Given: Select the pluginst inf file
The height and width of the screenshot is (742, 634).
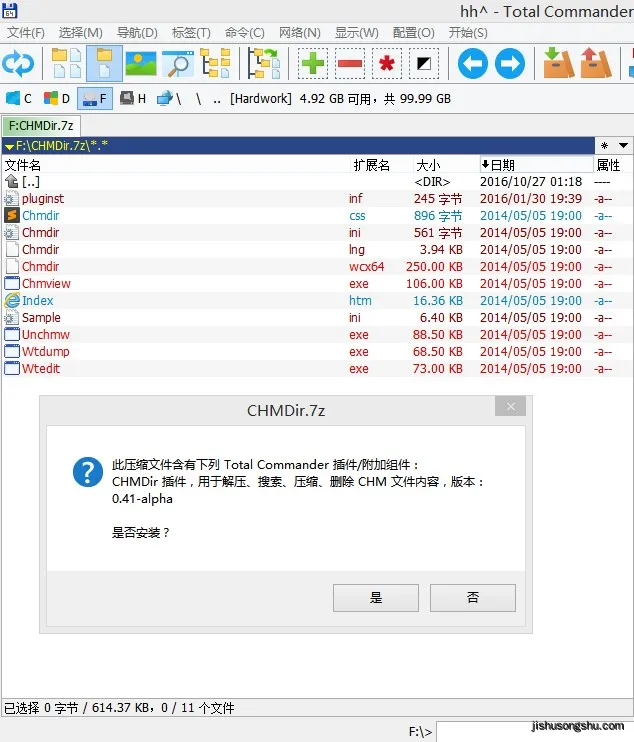Looking at the screenshot, I should point(317,199).
